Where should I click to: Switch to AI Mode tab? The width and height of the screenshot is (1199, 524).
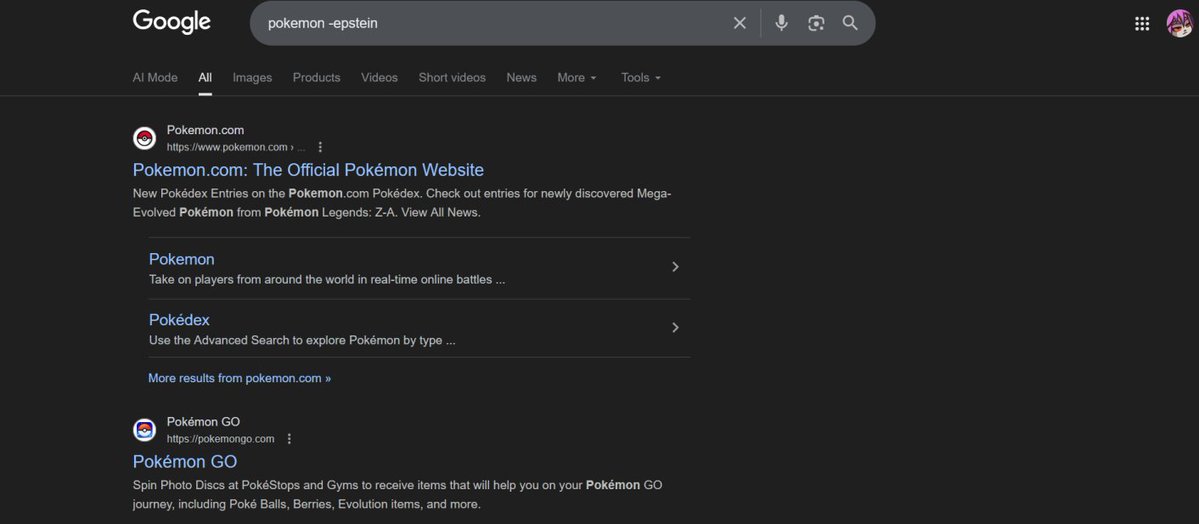(x=155, y=77)
